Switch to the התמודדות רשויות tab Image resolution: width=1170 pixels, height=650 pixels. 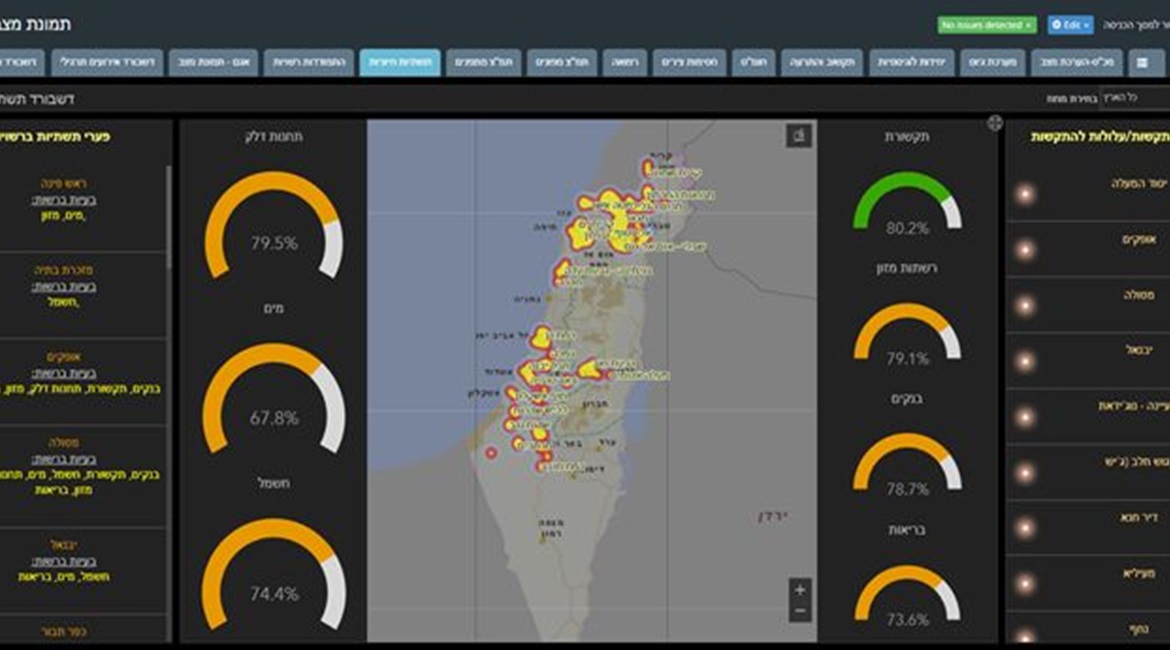click(x=308, y=63)
